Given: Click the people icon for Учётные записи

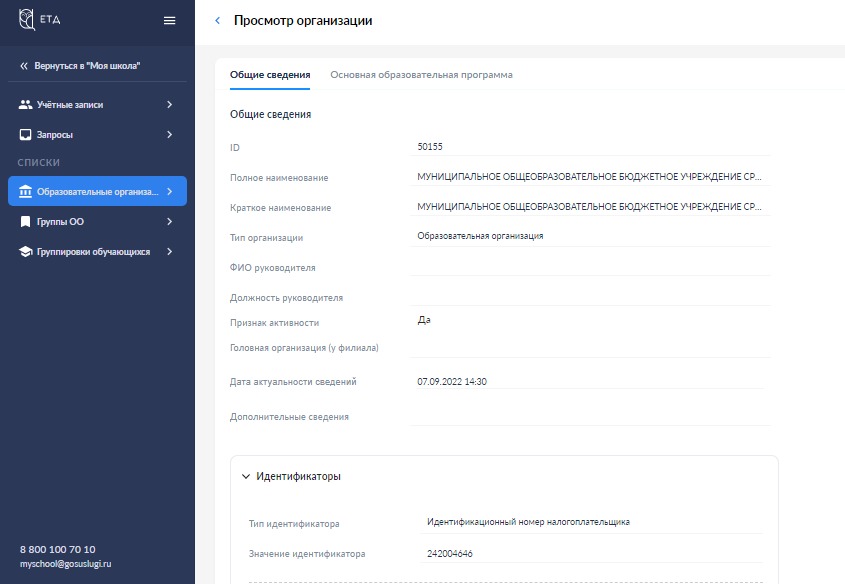Looking at the screenshot, I should (x=25, y=105).
